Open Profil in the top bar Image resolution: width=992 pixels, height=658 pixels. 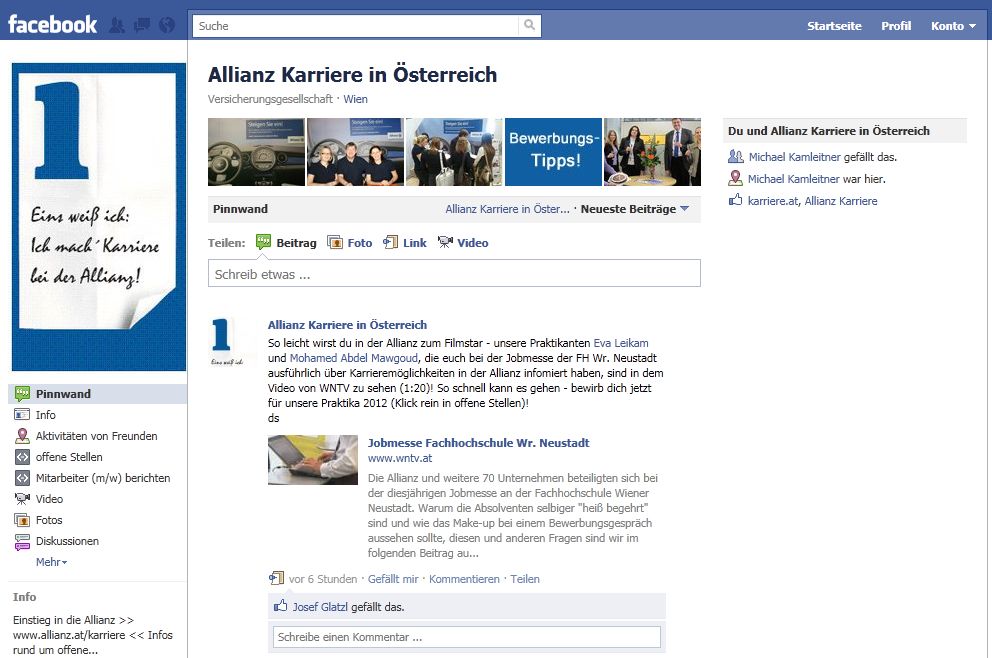pyautogui.click(x=896, y=26)
